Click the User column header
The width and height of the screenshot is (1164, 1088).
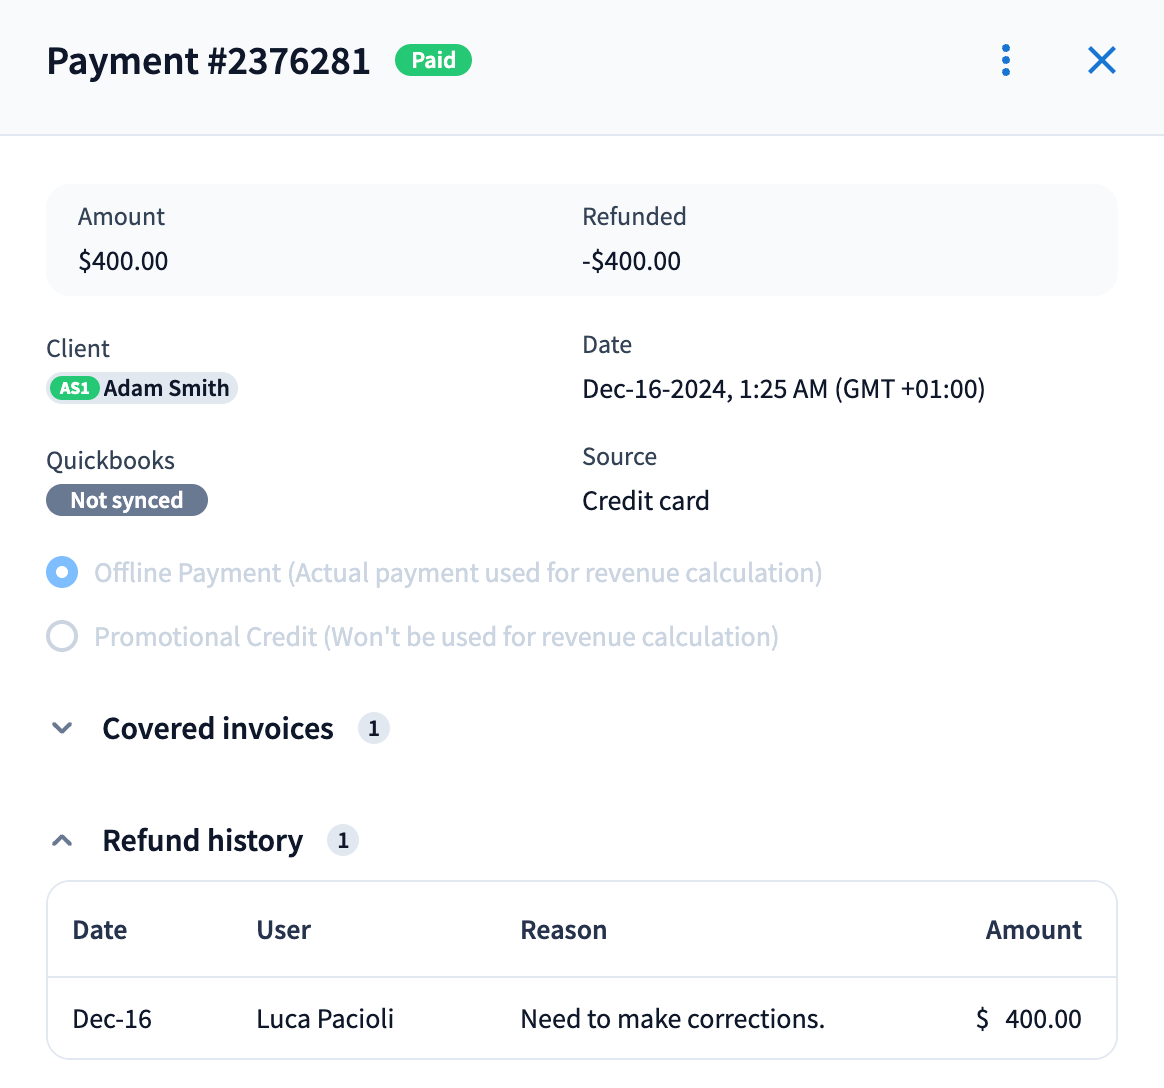click(x=284, y=930)
